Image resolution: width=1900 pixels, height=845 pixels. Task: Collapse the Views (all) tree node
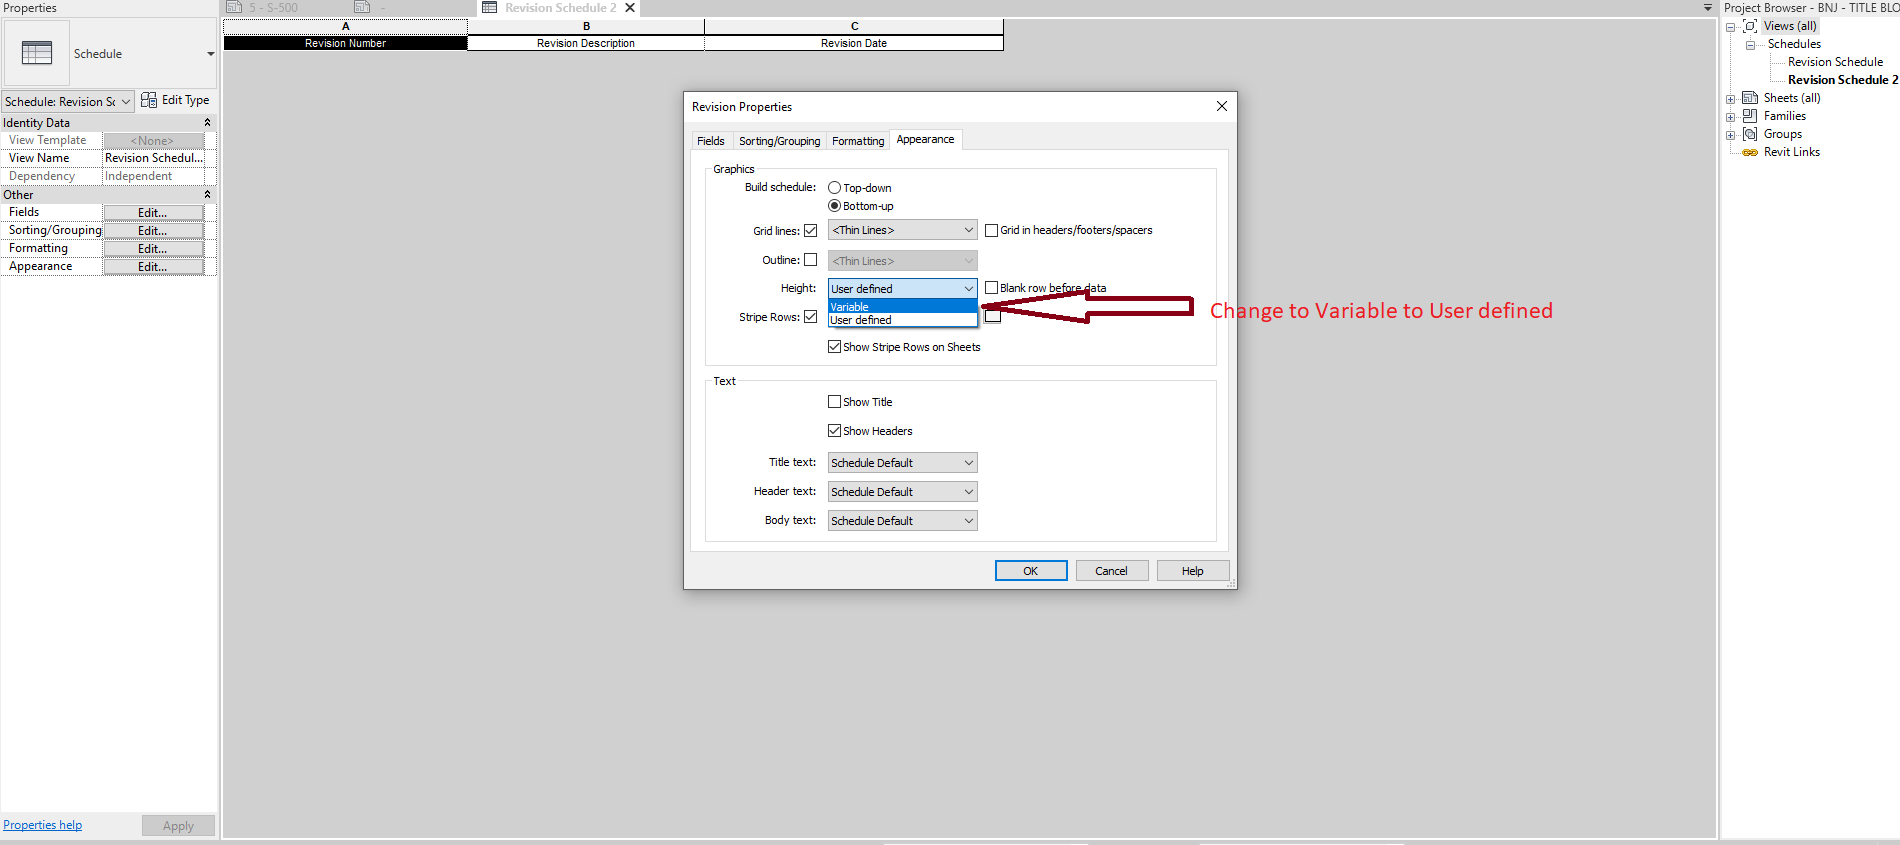(x=1730, y=27)
